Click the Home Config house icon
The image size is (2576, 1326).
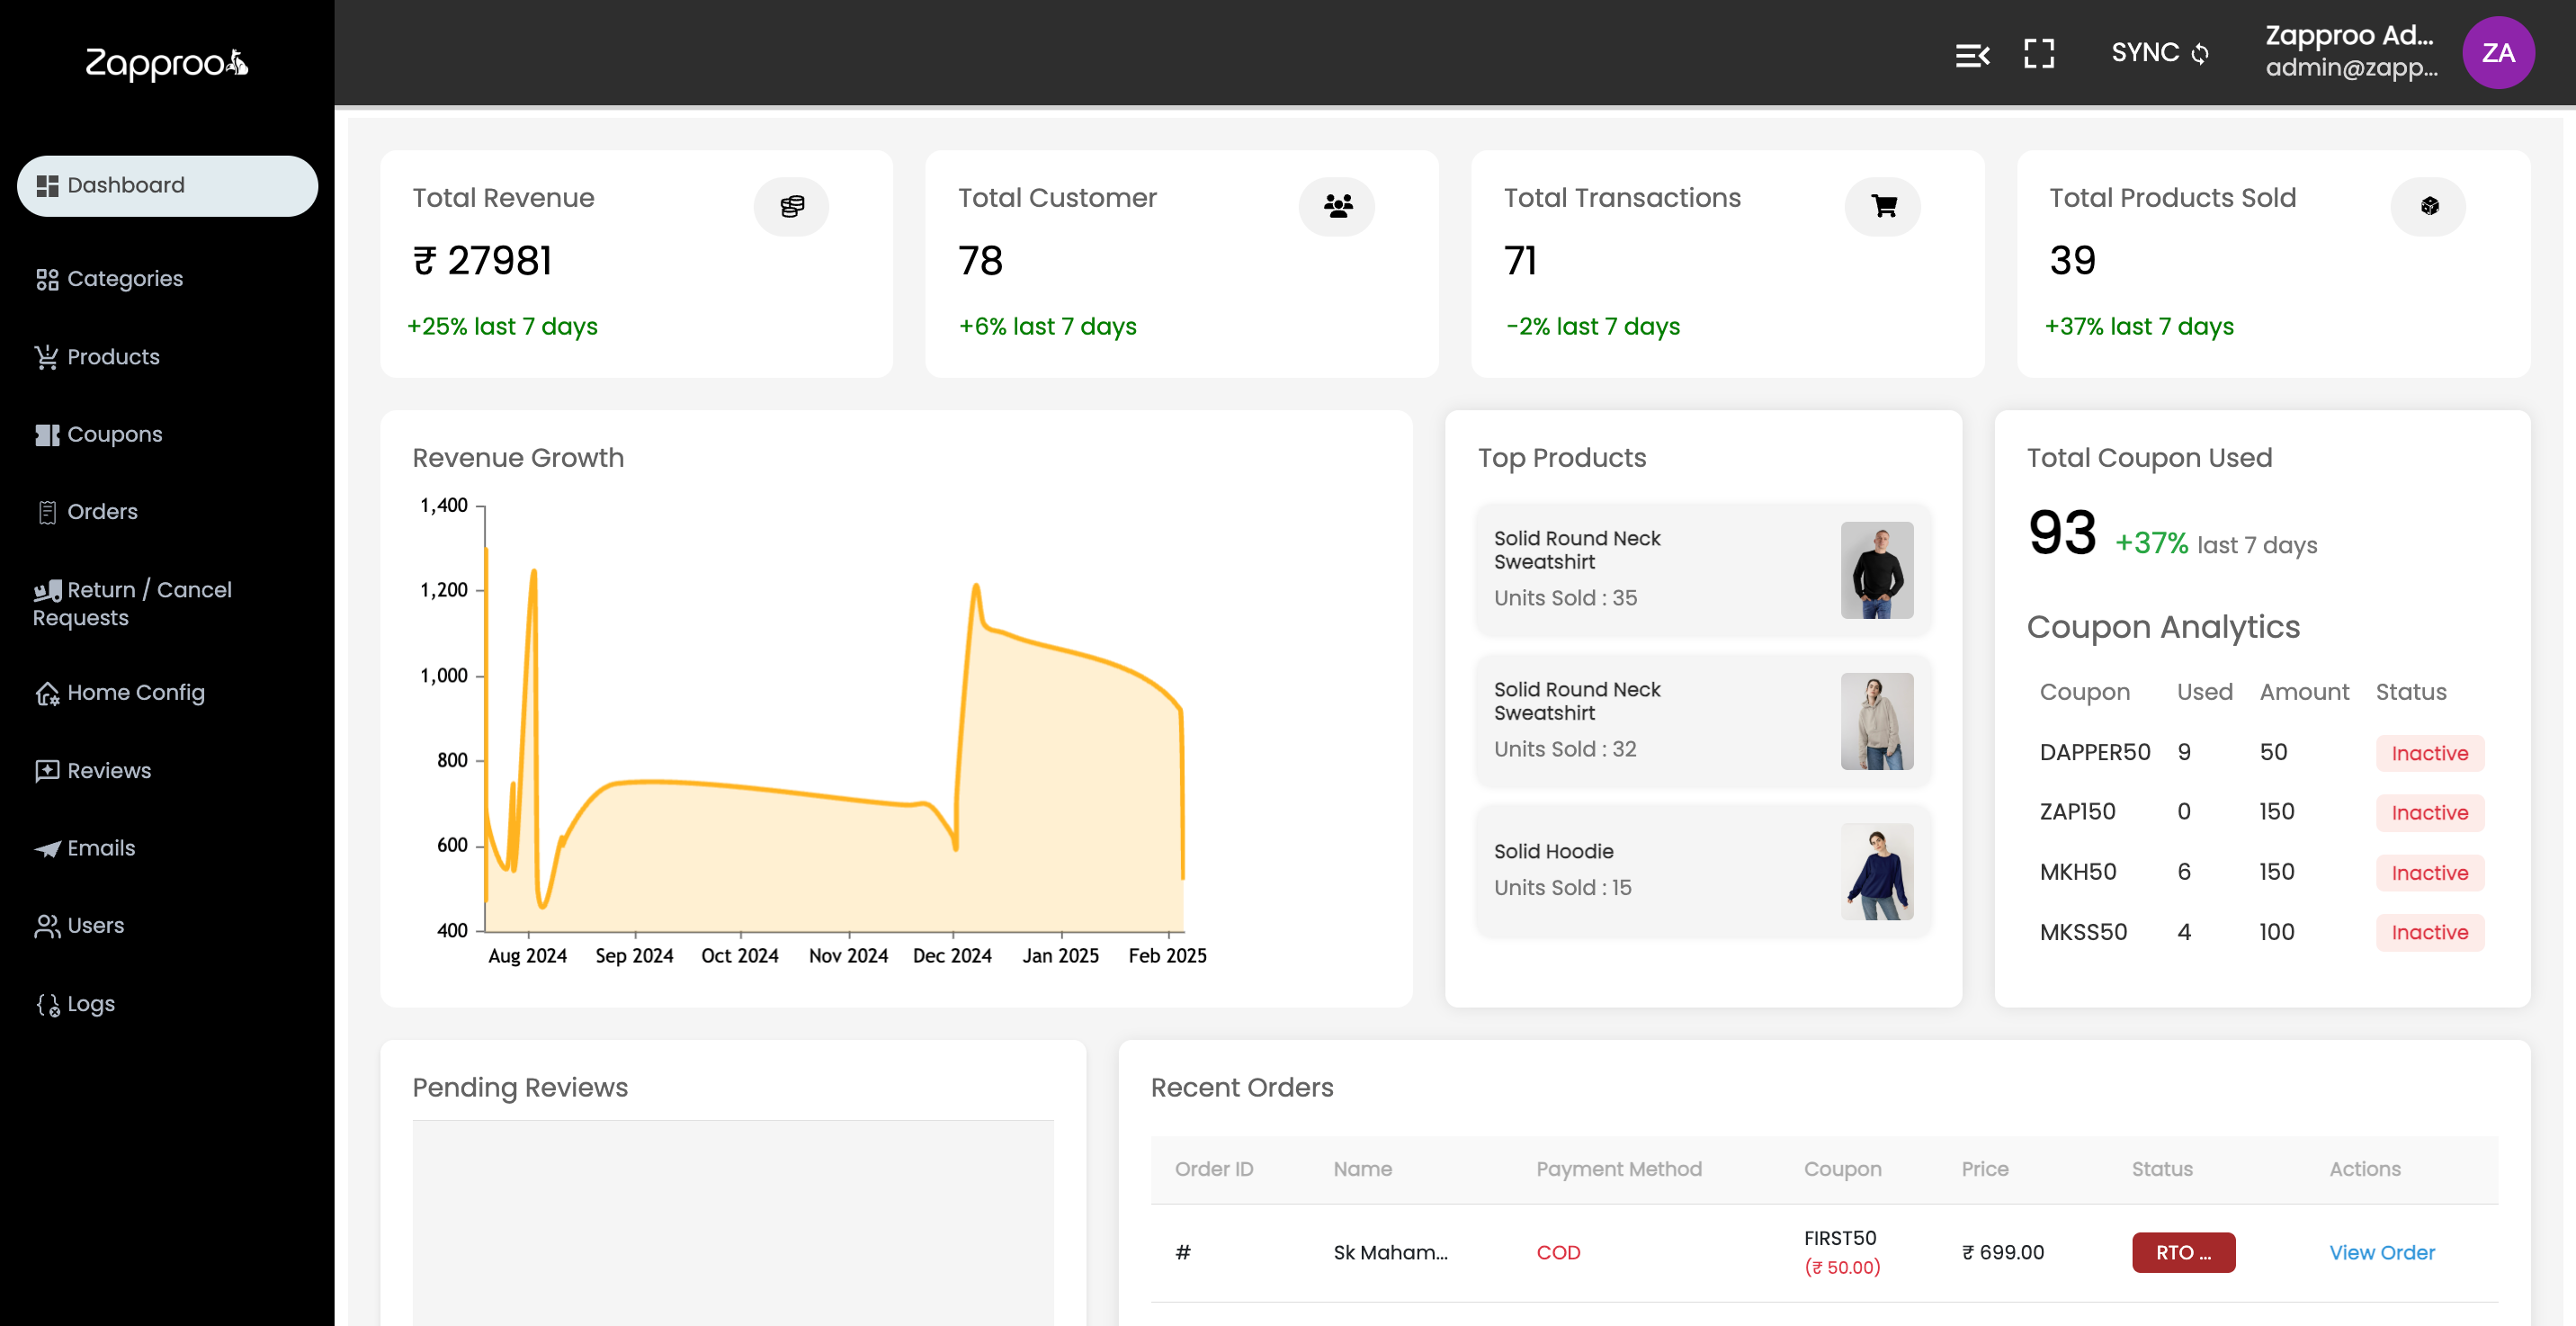tap(47, 693)
